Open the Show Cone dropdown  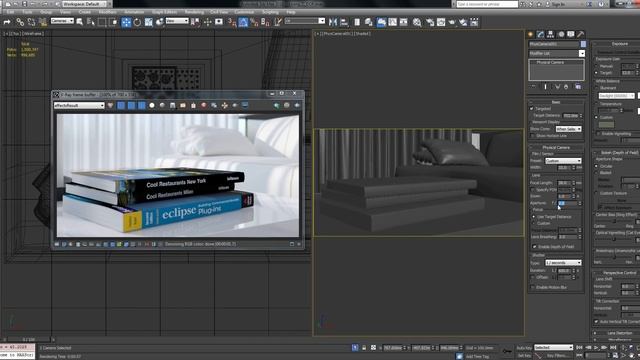(568, 129)
